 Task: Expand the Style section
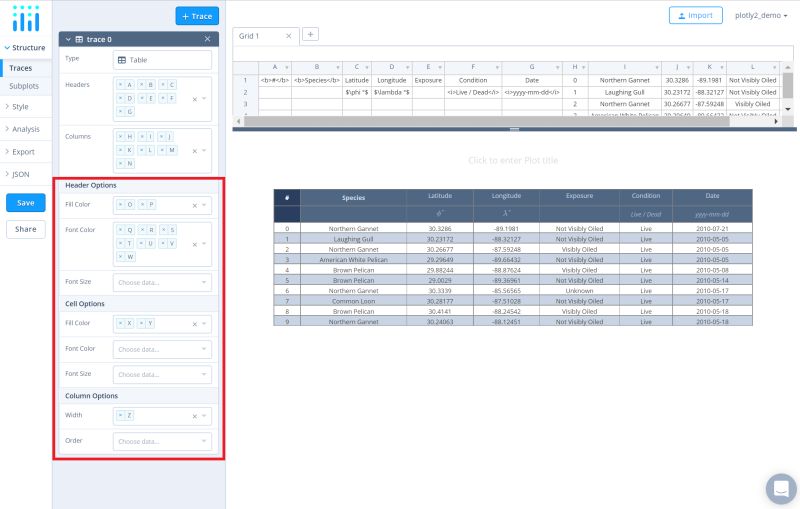(x=17, y=107)
